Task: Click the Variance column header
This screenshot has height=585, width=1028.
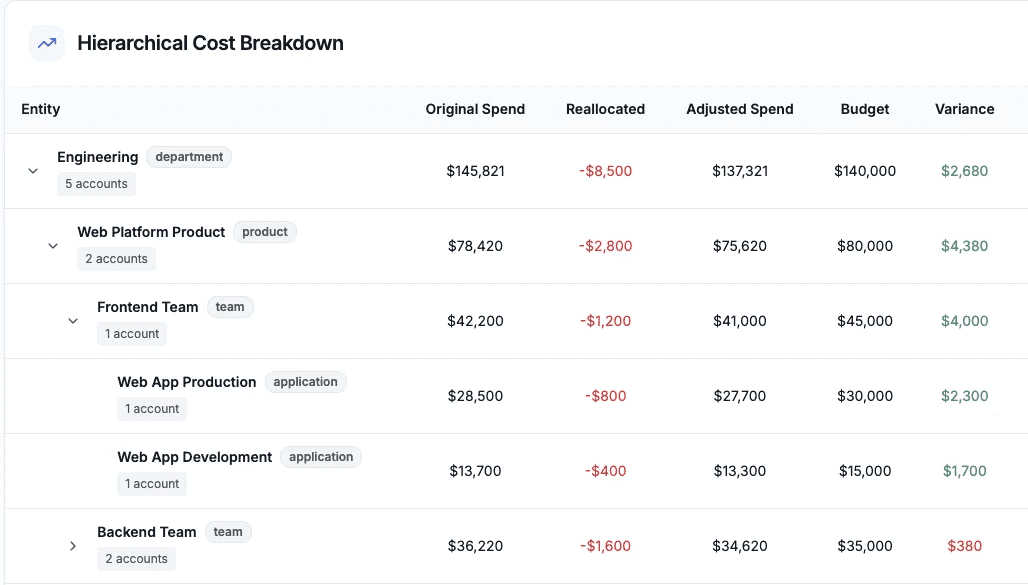Action: [x=964, y=109]
